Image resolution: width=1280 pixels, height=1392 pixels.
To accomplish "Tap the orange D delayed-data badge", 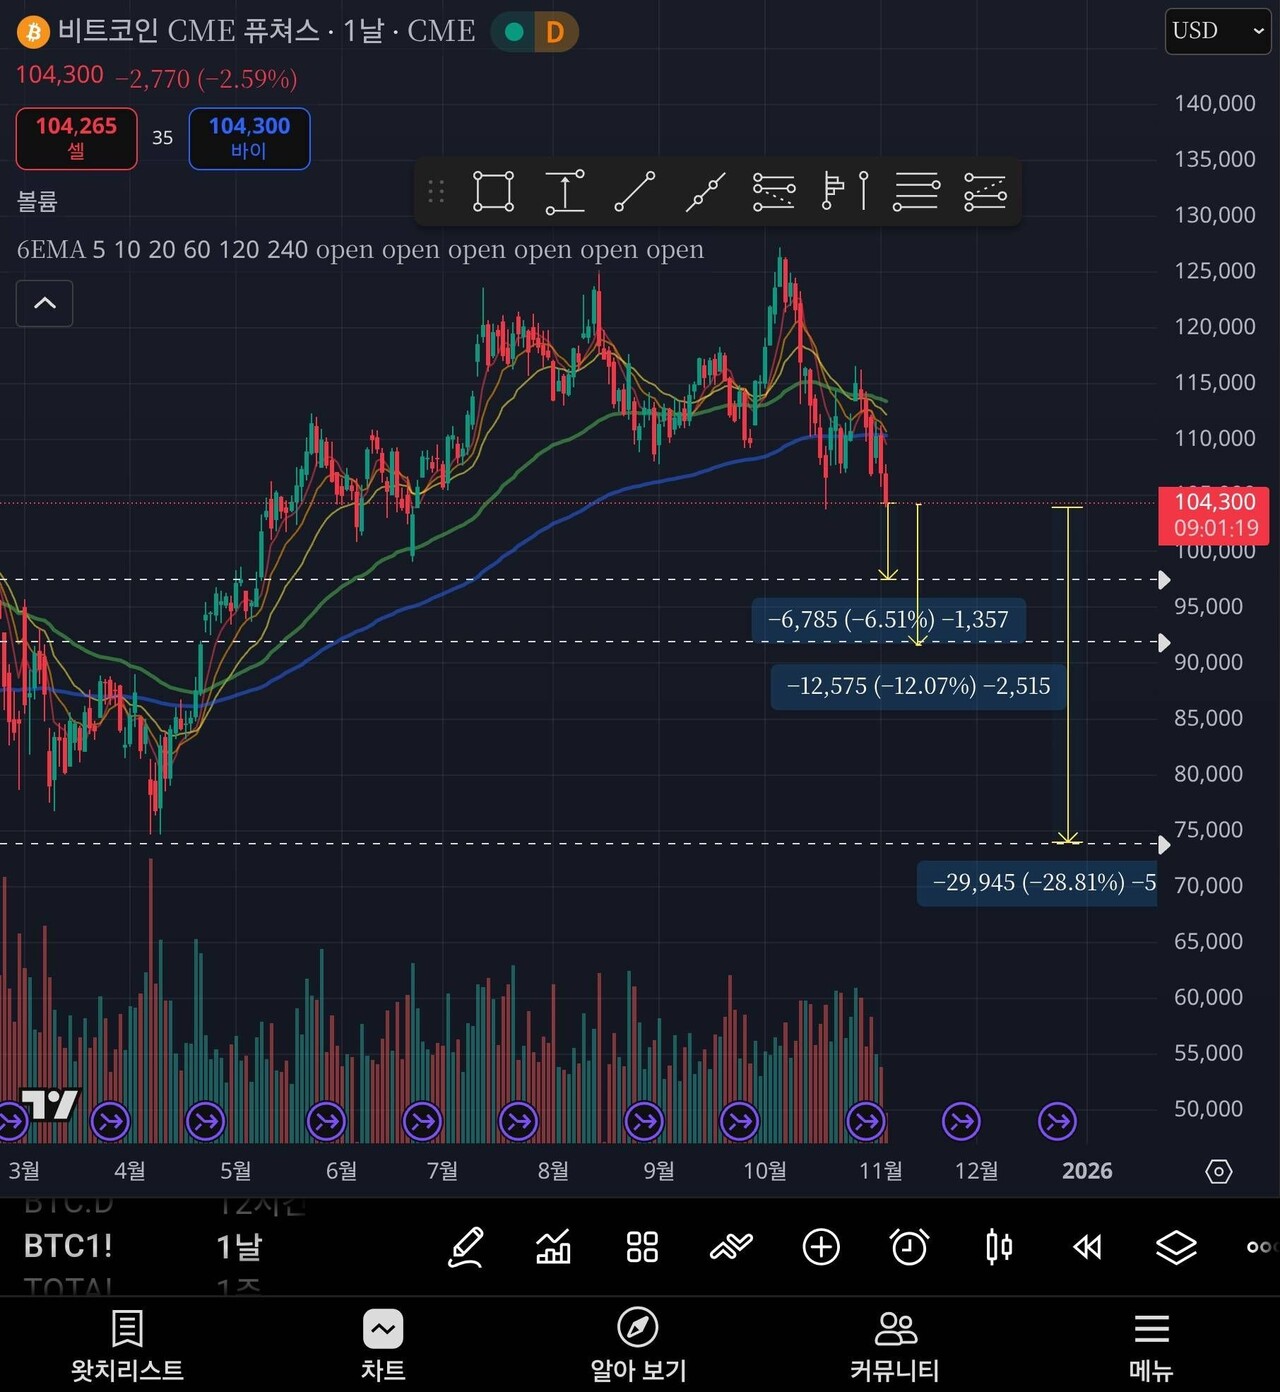I will pyautogui.click(x=555, y=32).
